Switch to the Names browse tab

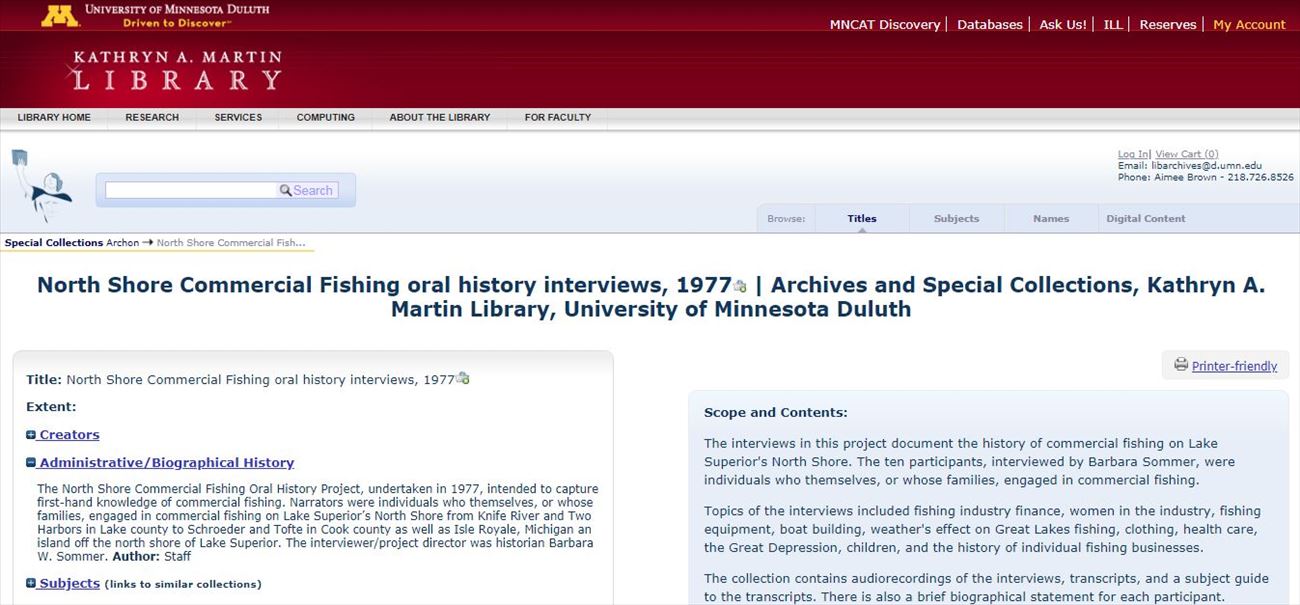(1051, 218)
